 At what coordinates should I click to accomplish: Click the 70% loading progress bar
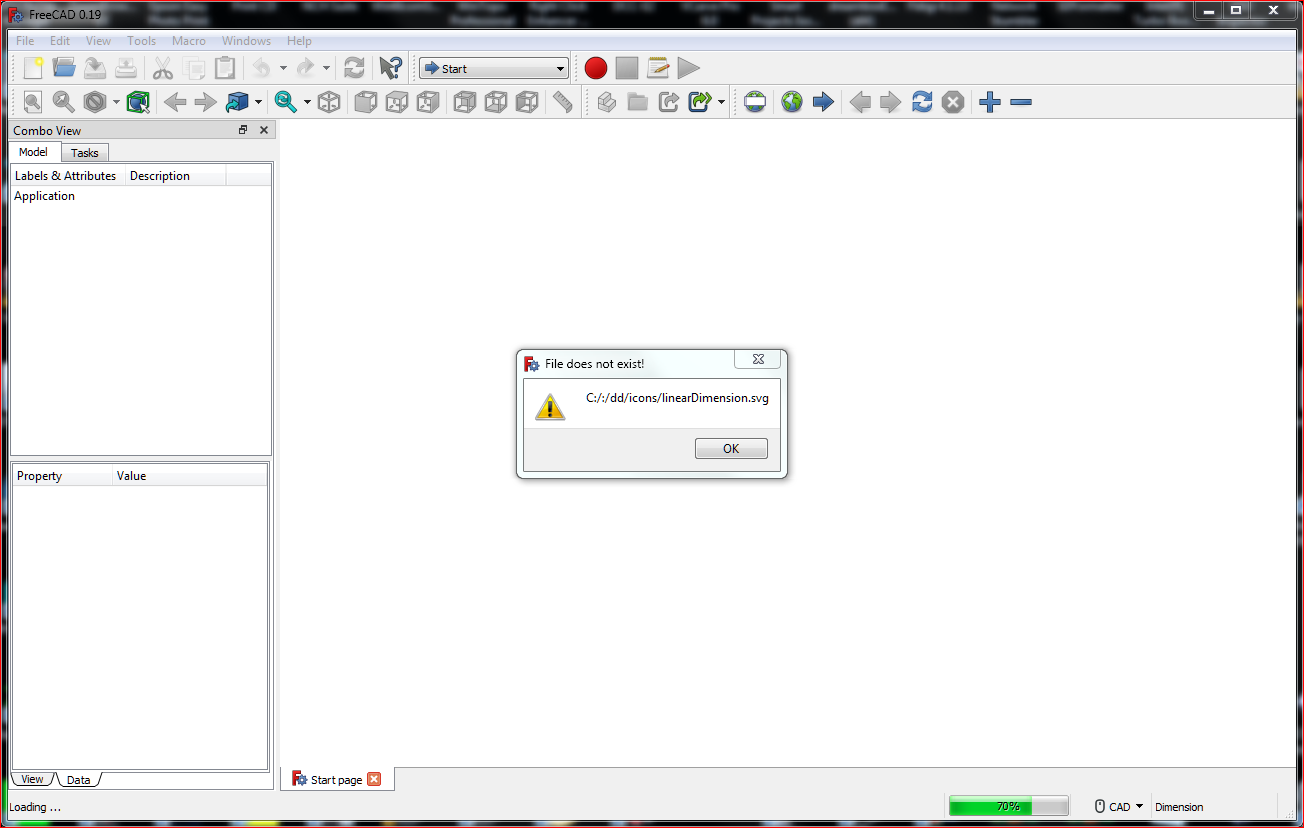click(x=1007, y=806)
